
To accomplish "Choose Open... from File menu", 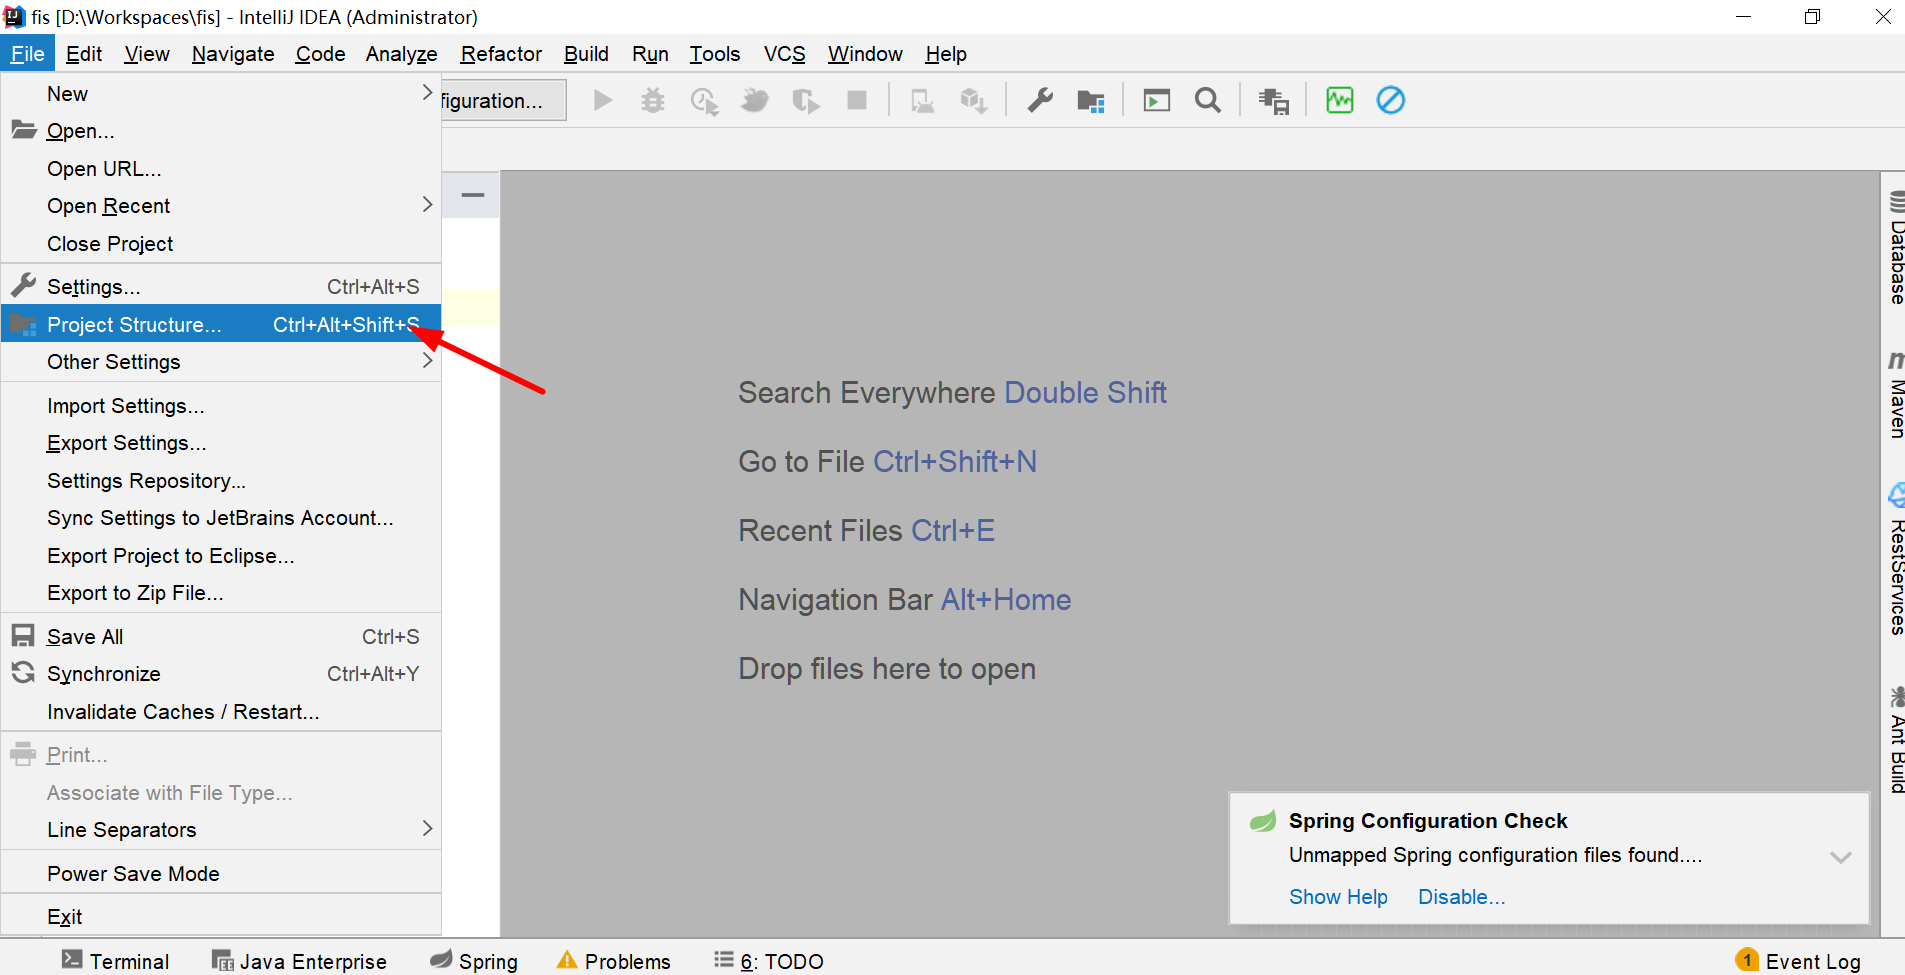I will pos(221,131).
